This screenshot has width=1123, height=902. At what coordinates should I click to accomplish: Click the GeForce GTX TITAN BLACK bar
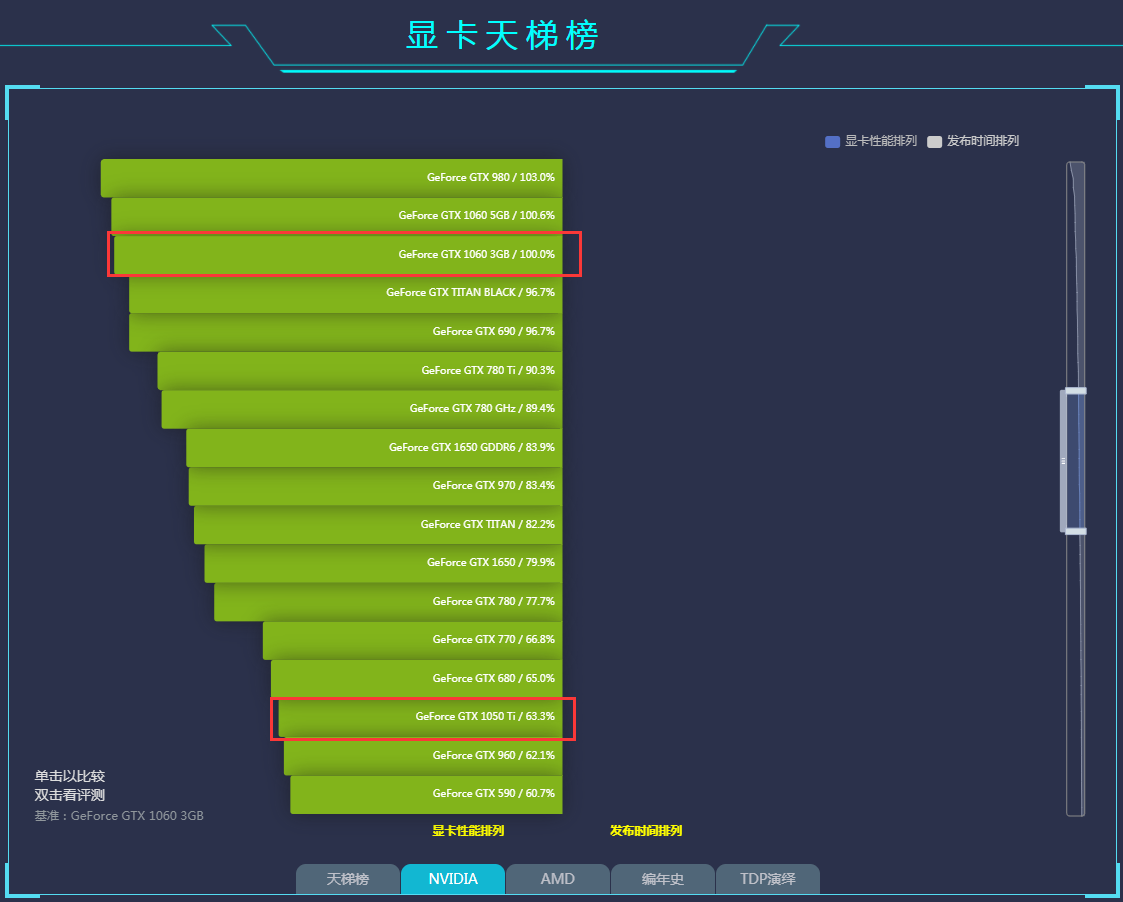346,293
